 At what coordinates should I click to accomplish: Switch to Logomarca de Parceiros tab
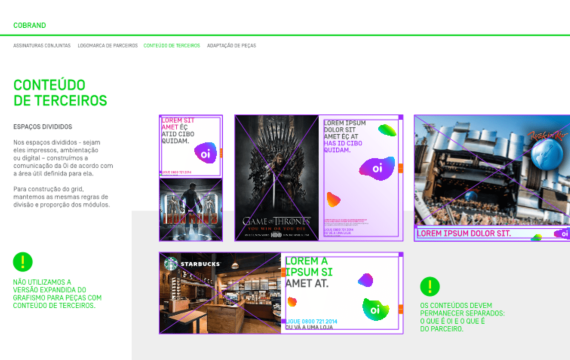(x=108, y=45)
